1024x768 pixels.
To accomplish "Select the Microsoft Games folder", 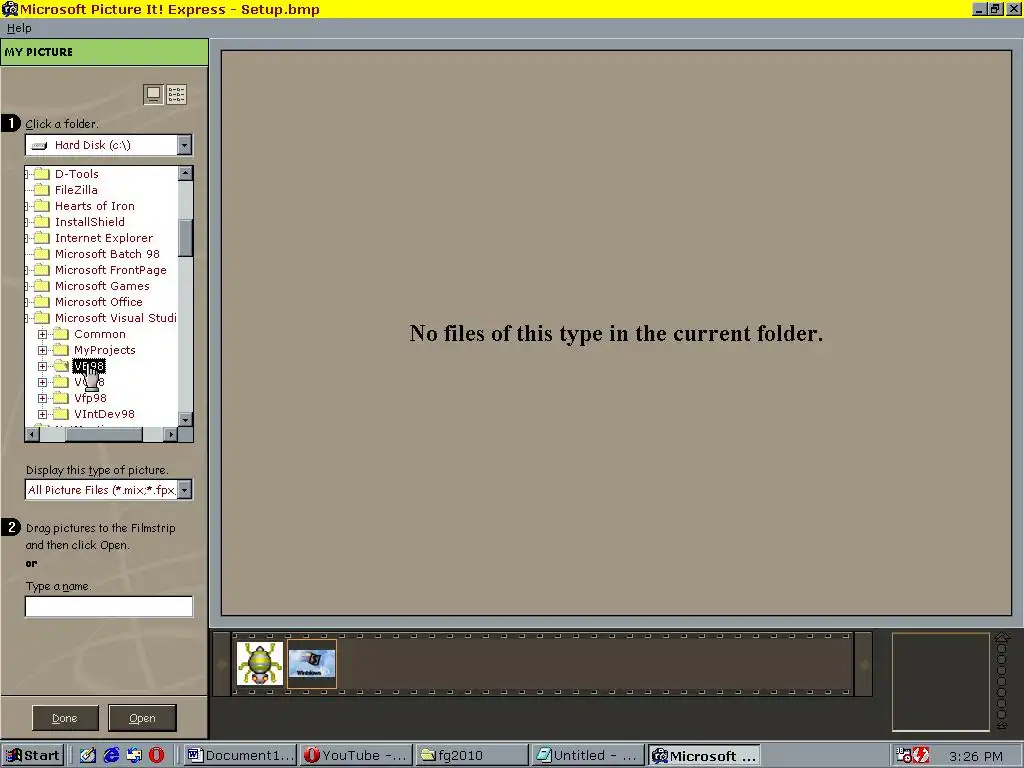I will 102,286.
